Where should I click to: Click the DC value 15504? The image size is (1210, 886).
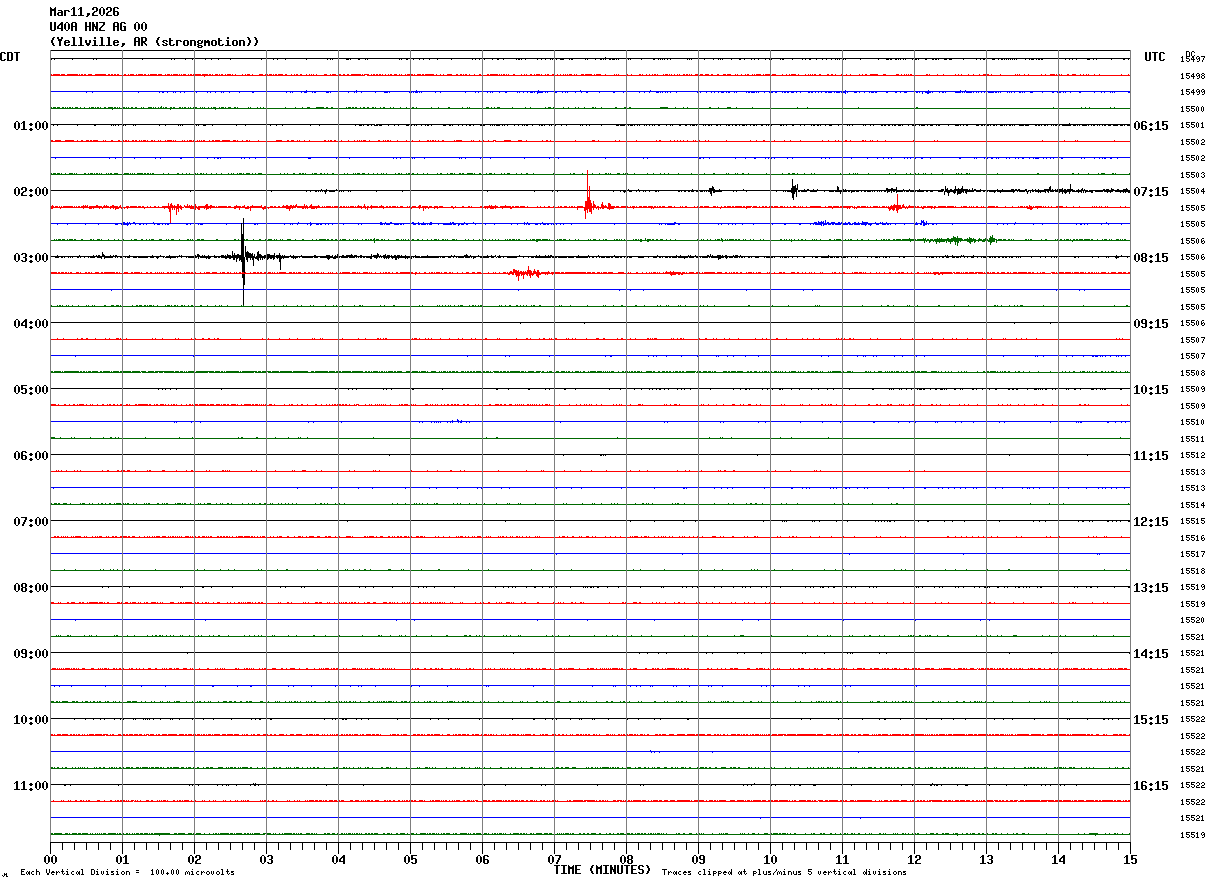(x=1192, y=191)
